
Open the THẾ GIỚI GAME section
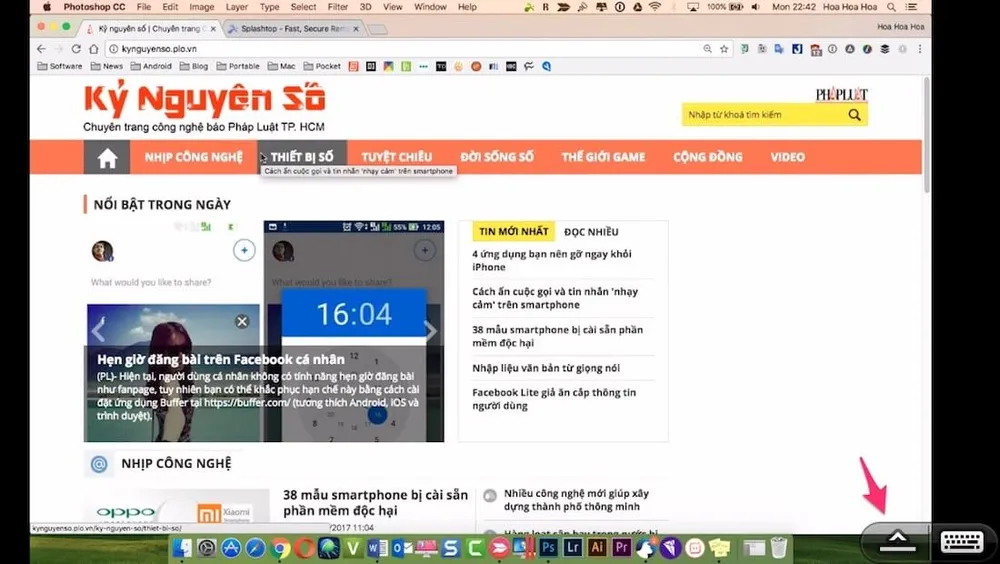click(x=603, y=157)
